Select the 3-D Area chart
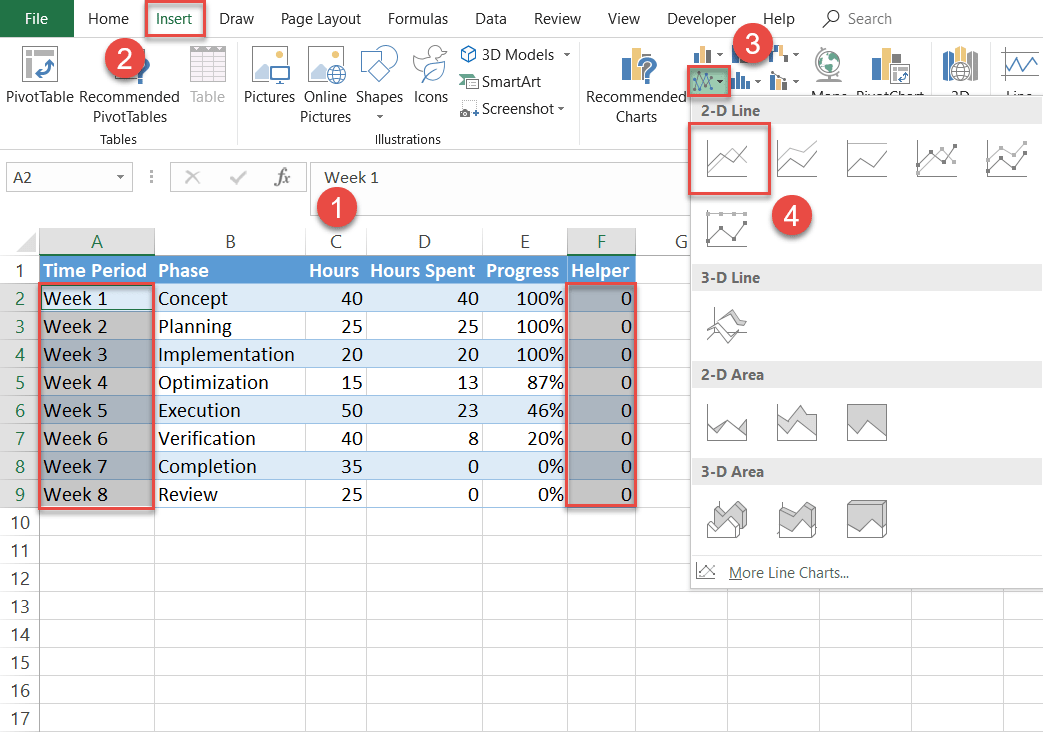Screen dimensions: 1043x732 pos(727,519)
